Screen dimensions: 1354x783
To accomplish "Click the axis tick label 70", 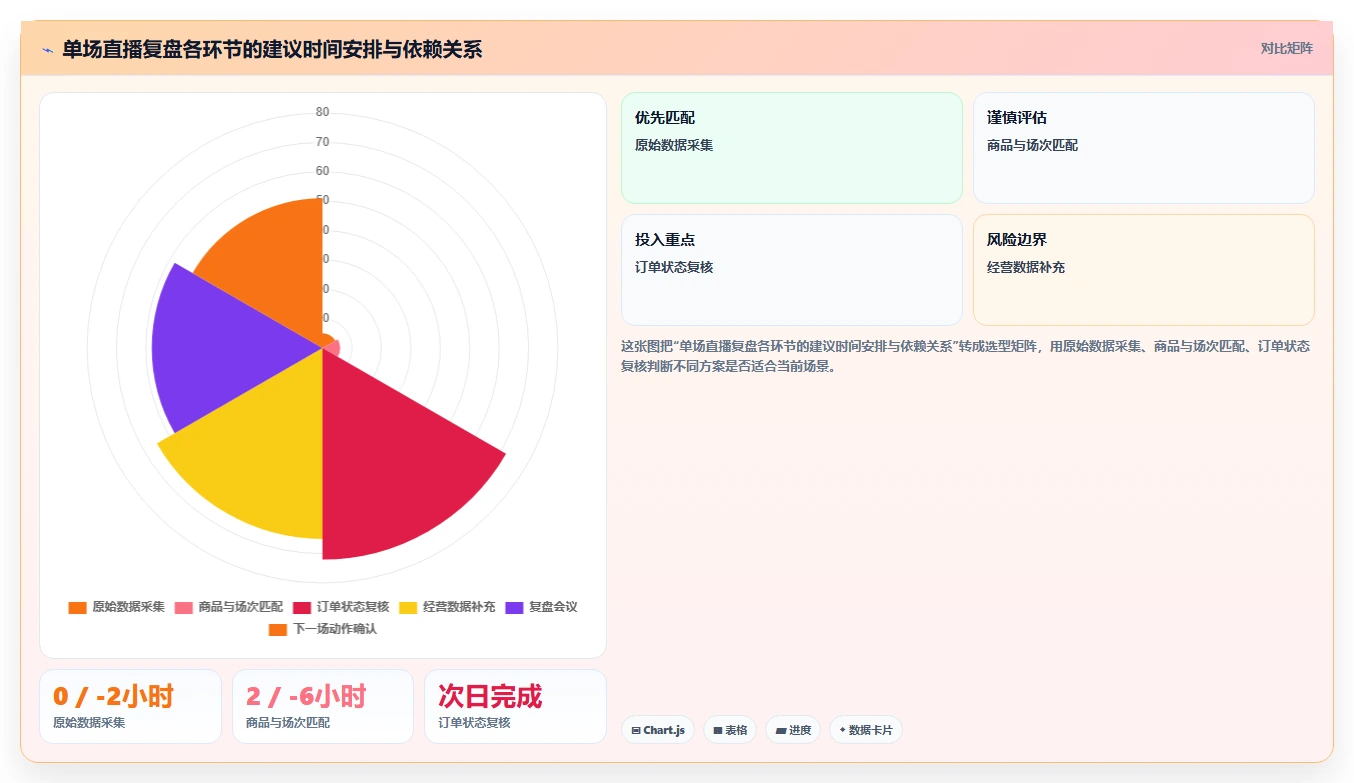I will point(322,142).
